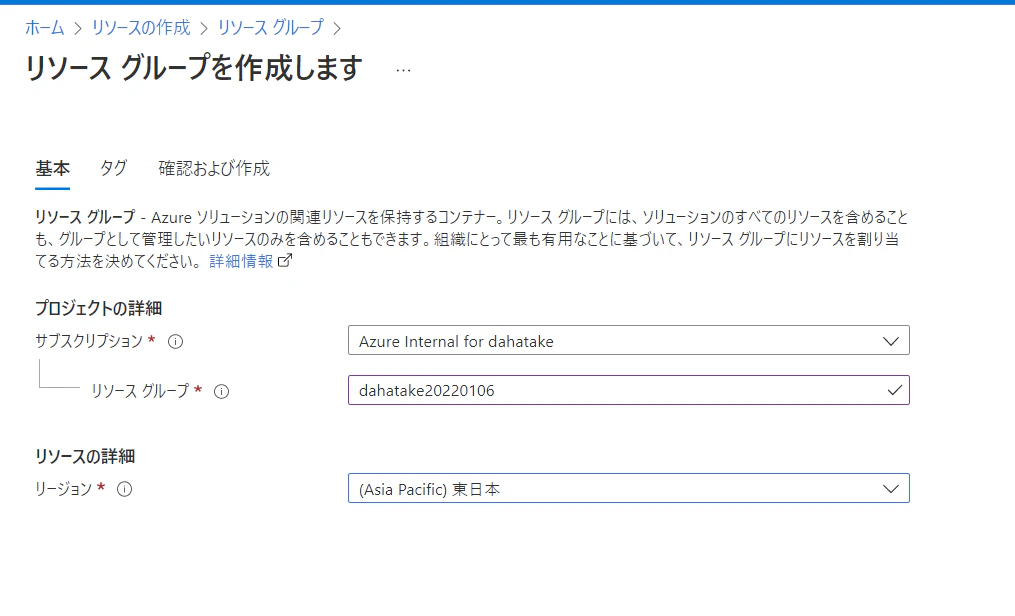Click the info icon next to リソース グループ

click(x=221, y=391)
